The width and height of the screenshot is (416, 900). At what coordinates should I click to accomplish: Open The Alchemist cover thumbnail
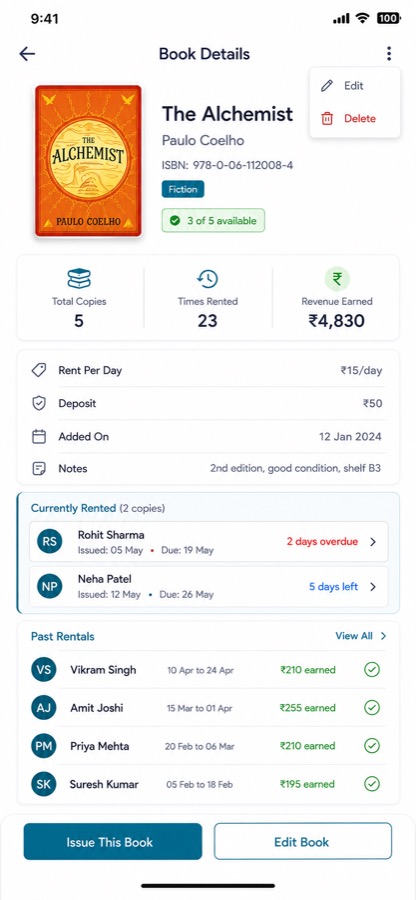(88, 161)
